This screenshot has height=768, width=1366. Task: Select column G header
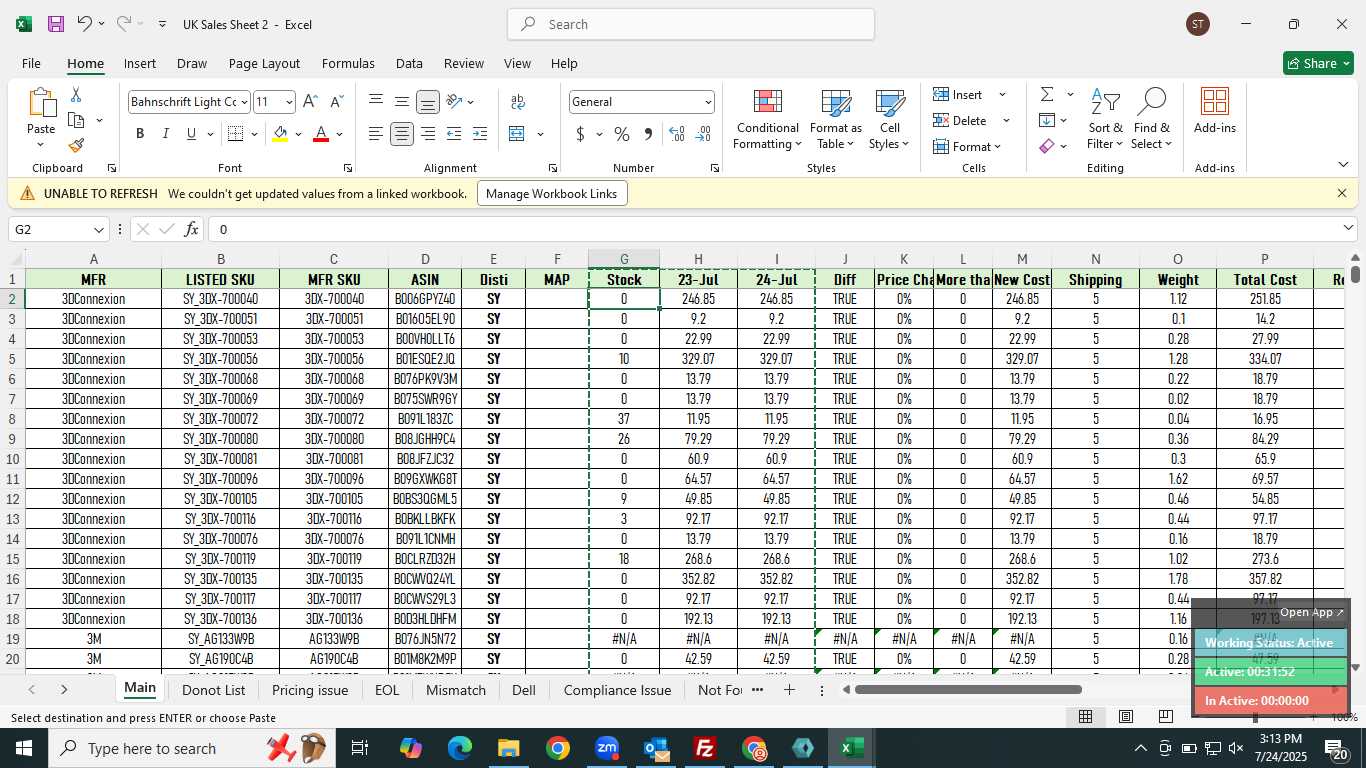624,259
